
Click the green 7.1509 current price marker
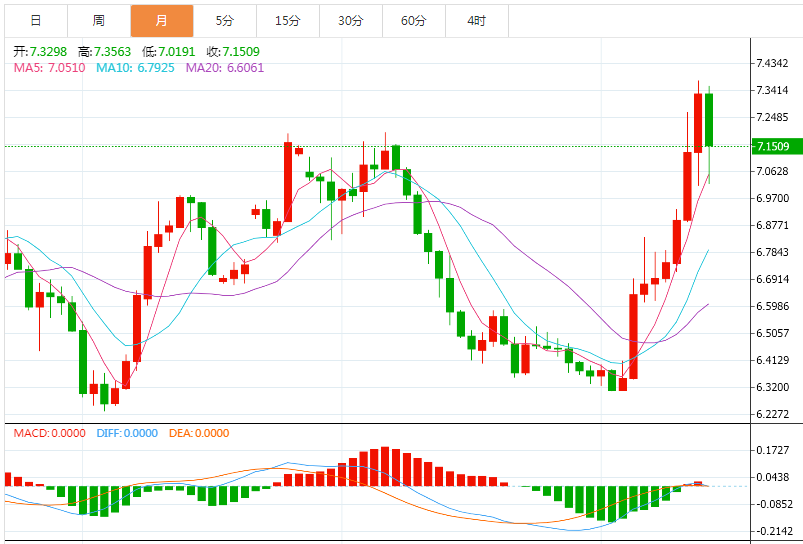coord(773,147)
